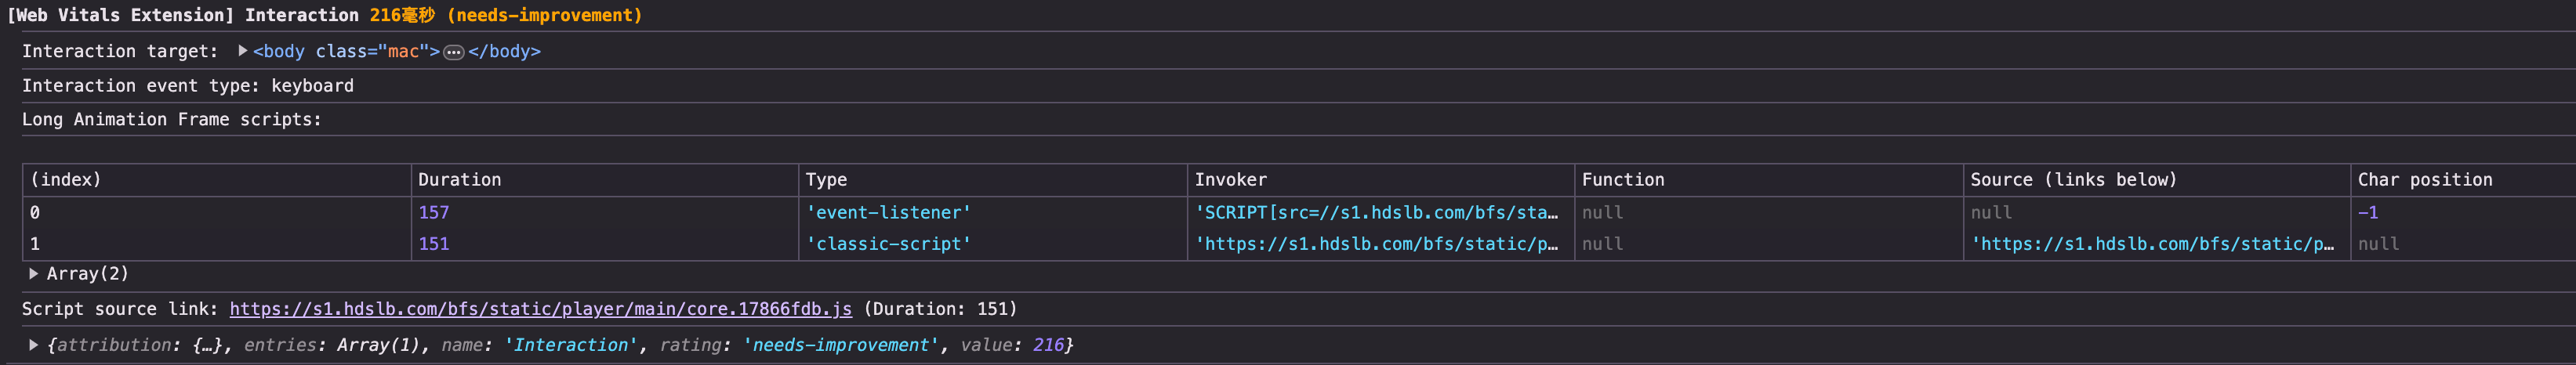Image resolution: width=2576 pixels, height=365 pixels.
Task: Click the Invoker column header
Action: tap(1230, 180)
